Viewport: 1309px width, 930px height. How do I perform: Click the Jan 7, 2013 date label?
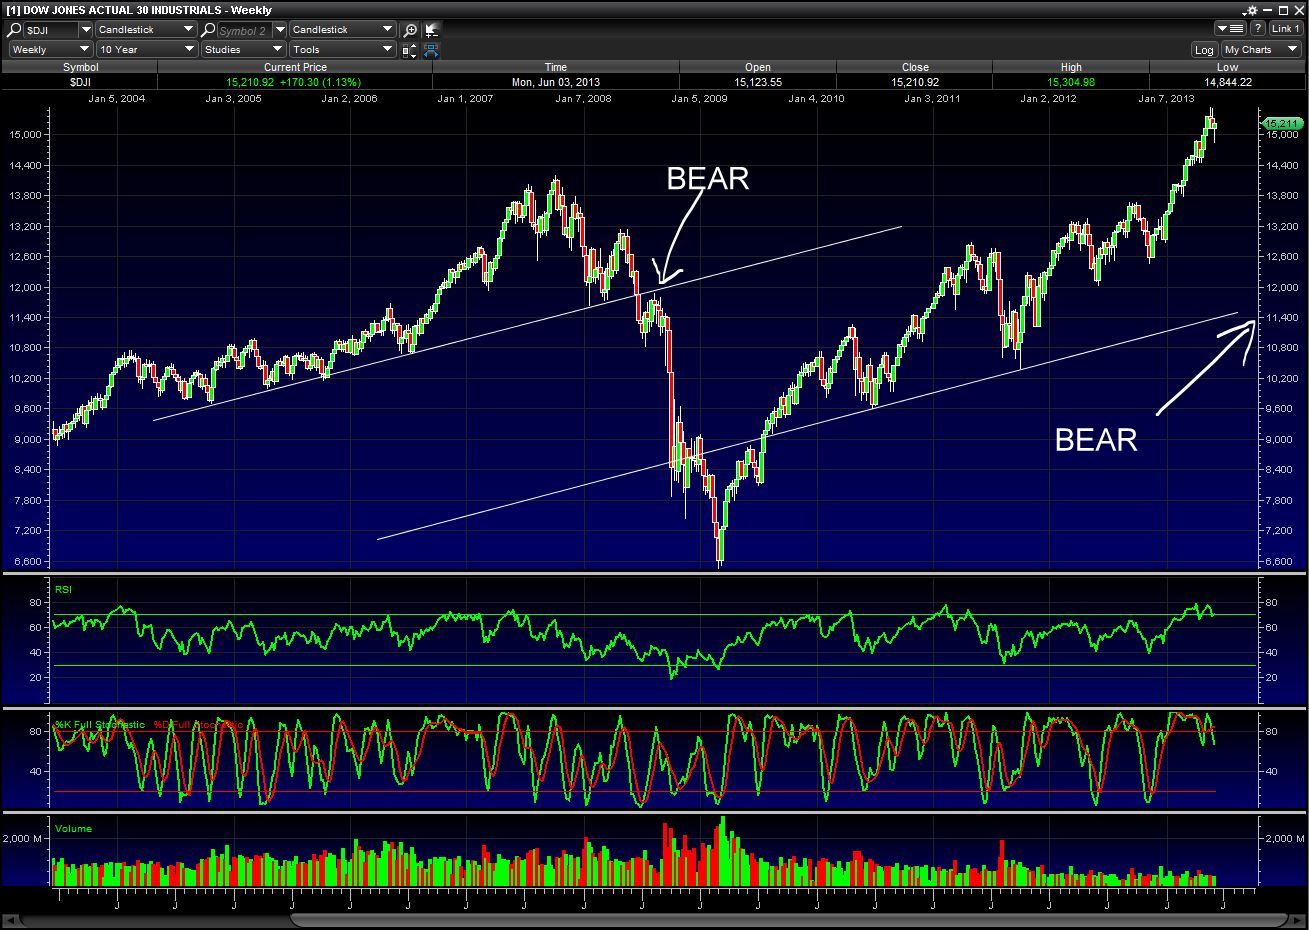coord(1166,99)
